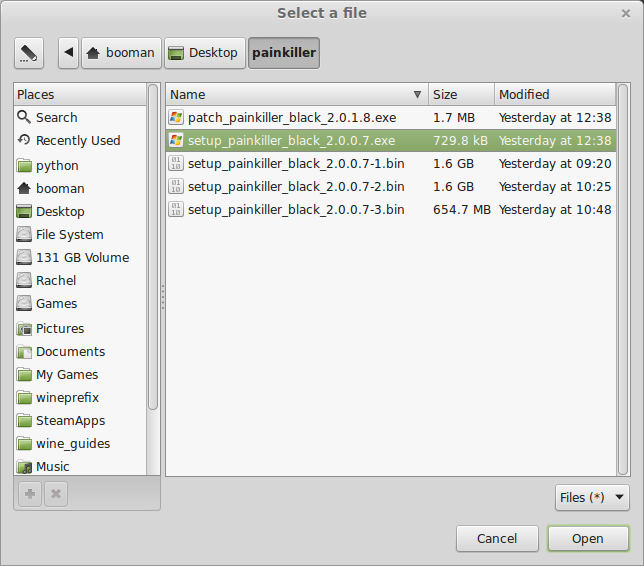Viewport: 644px width, 566px height.
Task: Click the Places column header
Action: tap(80, 94)
